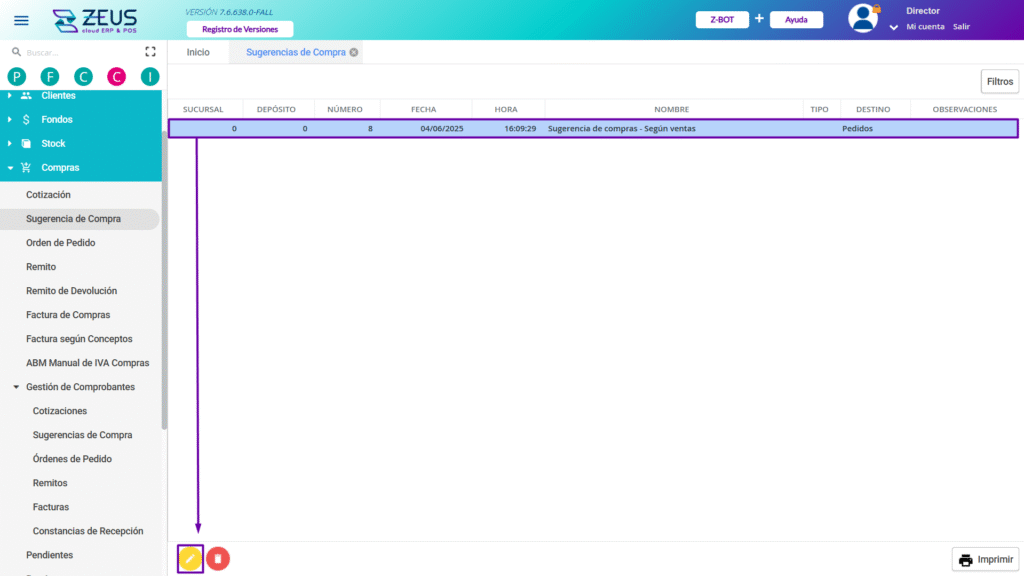Open Remito menu item
The height and width of the screenshot is (576, 1024).
[x=41, y=267]
